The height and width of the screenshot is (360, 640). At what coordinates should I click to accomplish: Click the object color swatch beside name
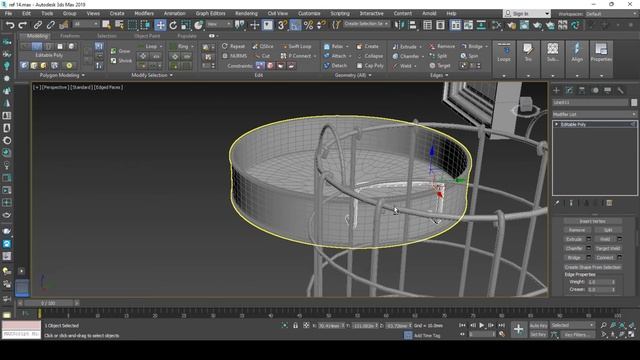point(633,102)
